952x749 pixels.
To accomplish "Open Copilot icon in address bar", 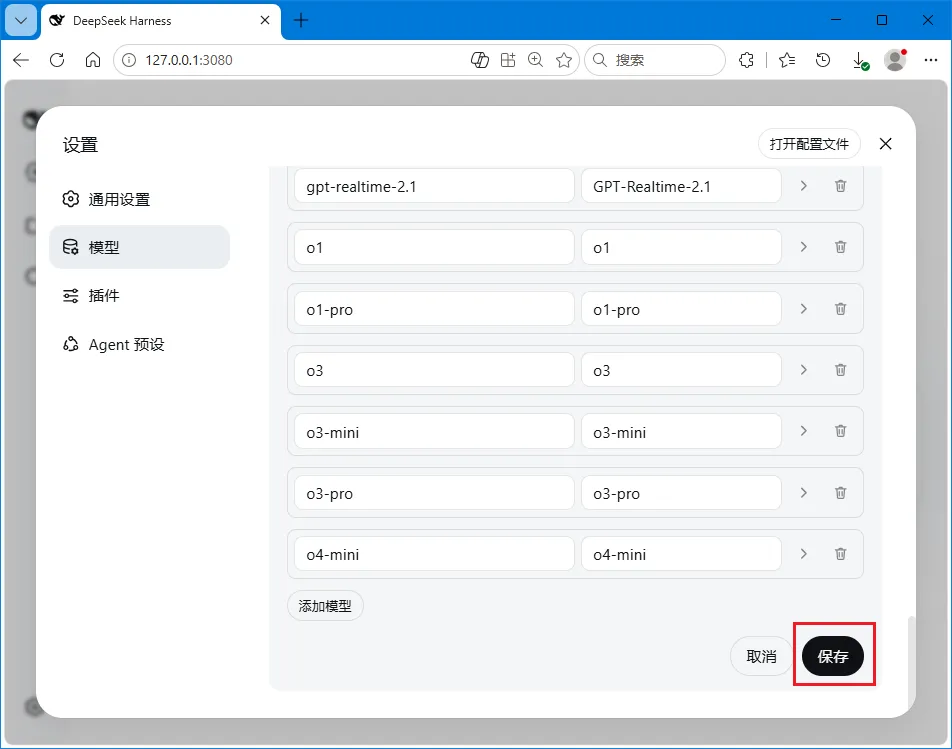I will point(480,59).
